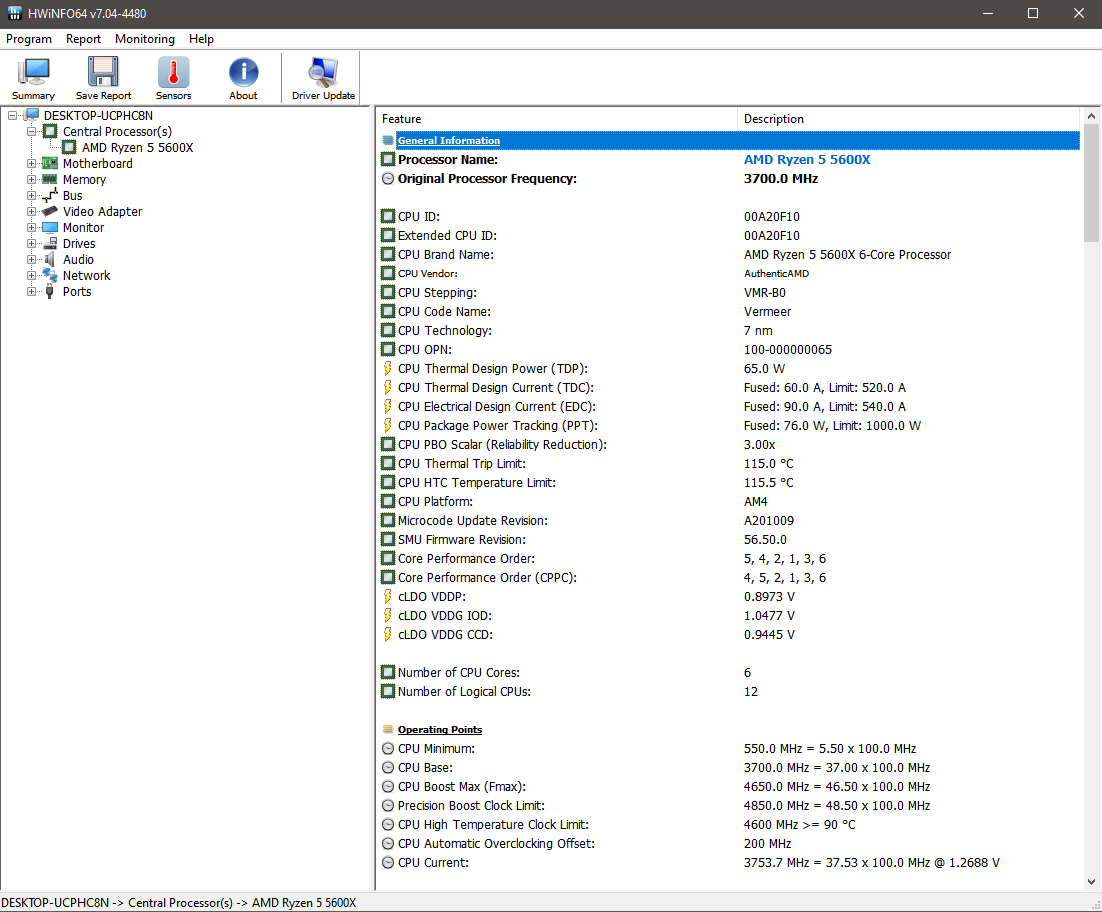Select the Drives tree item
Image resolution: width=1102 pixels, height=912 pixels.
click(x=79, y=244)
